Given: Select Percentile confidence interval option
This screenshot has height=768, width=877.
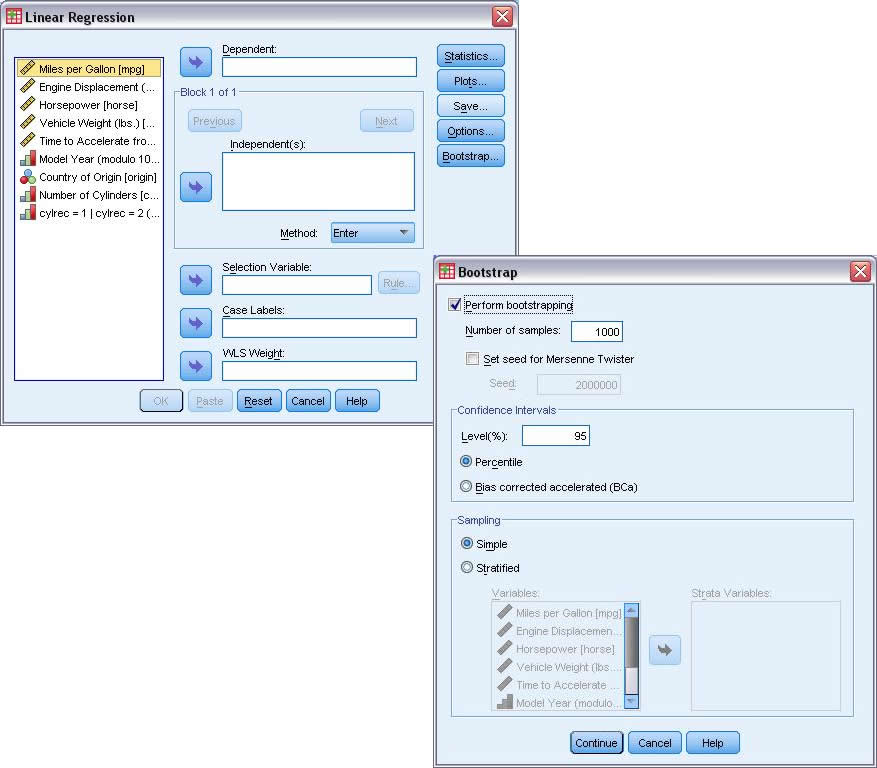Looking at the screenshot, I should [465, 461].
